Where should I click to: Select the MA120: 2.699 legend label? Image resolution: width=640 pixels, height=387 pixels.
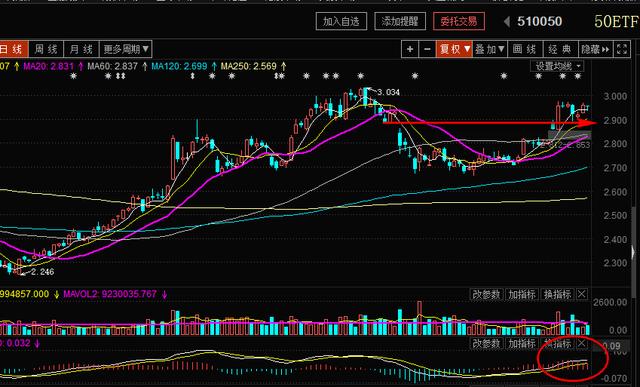pos(180,66)
